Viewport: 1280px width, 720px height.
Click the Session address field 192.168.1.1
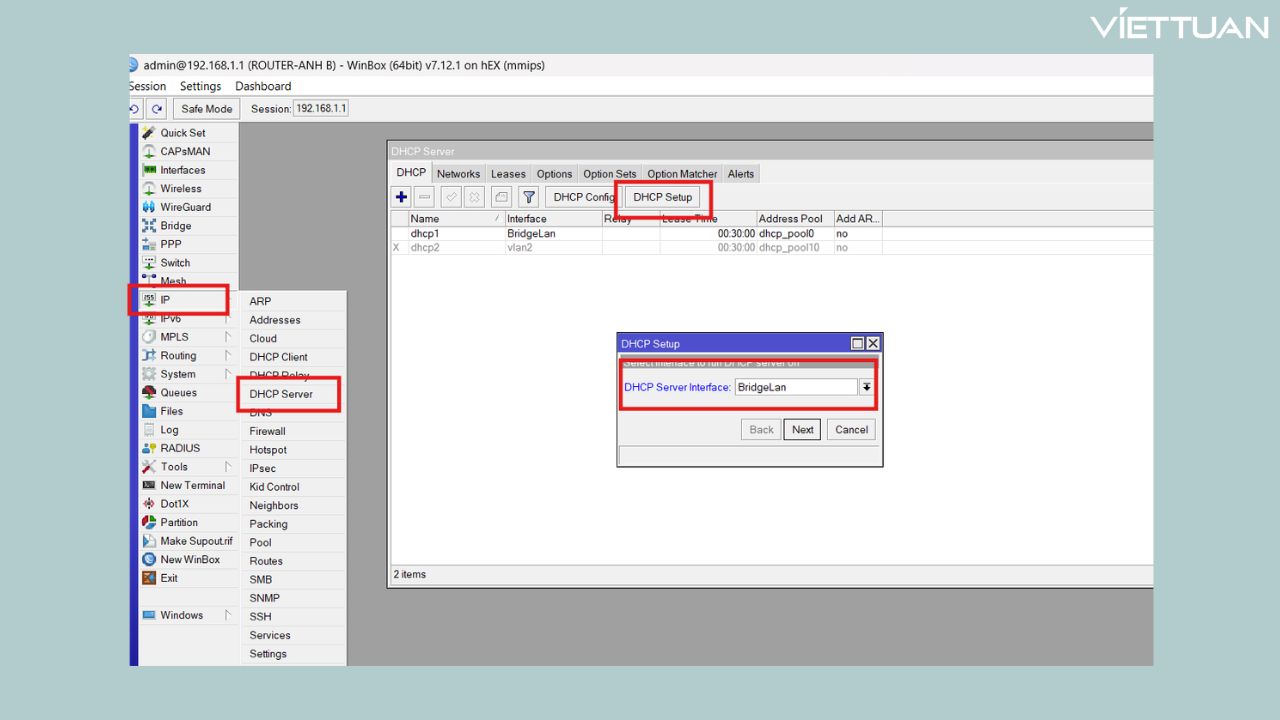tap(321, 108)
